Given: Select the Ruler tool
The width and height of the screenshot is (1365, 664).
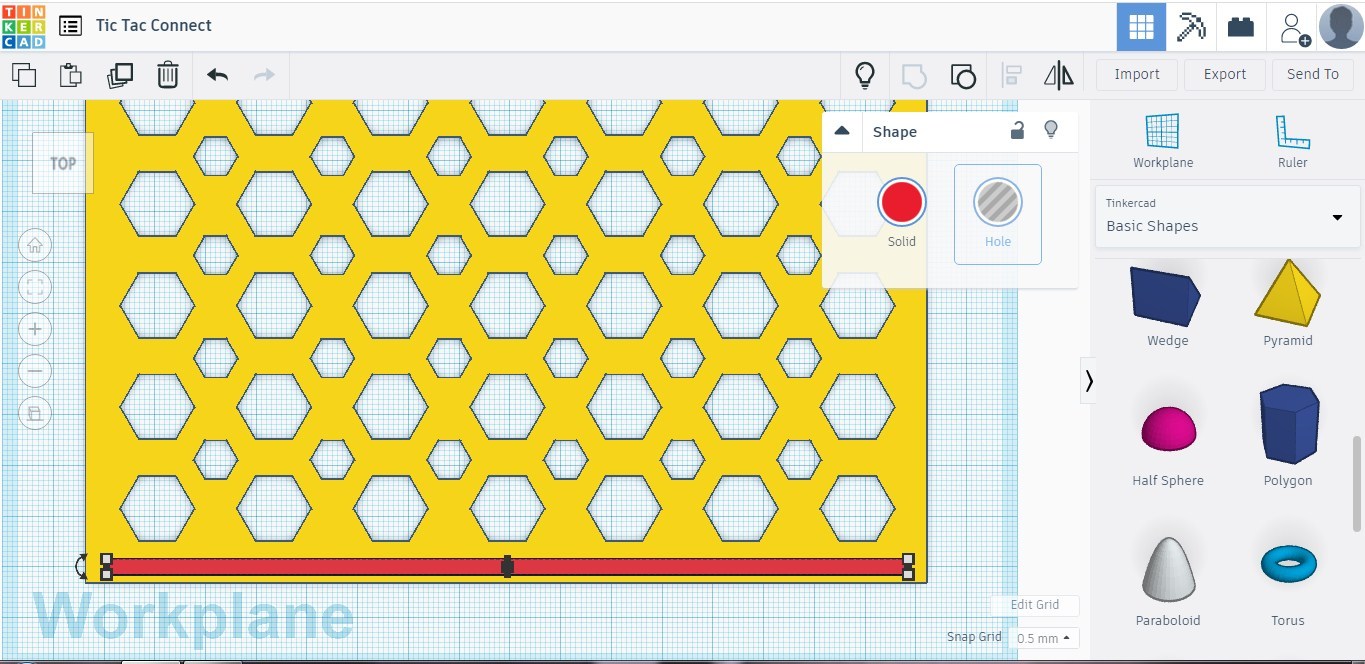Looking at the screenshot, I should (1292, 140).
